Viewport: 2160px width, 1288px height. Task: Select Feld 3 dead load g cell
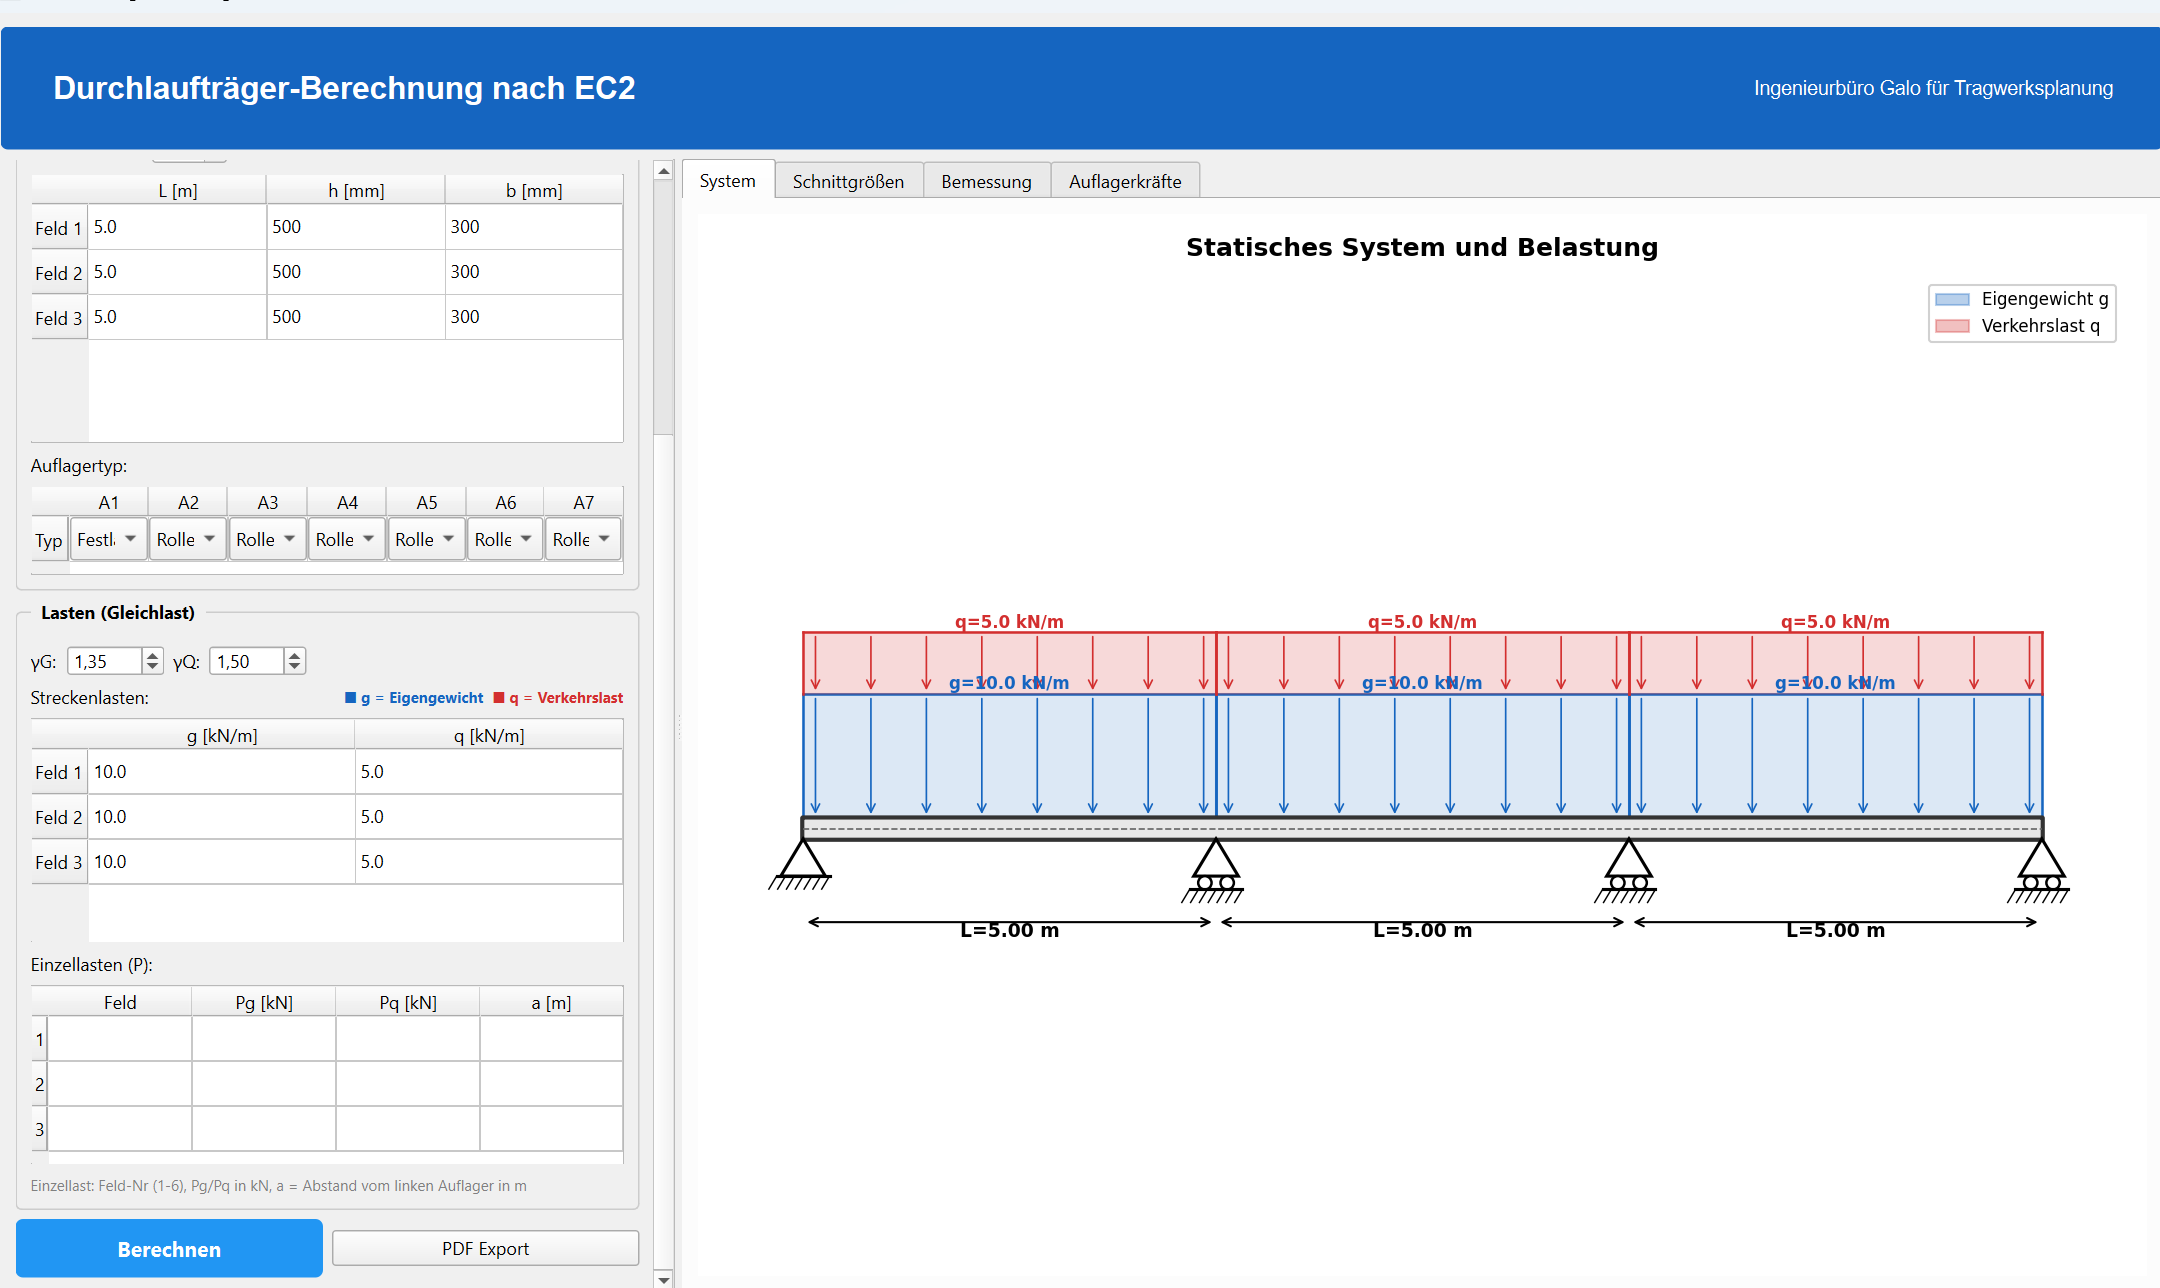click(x=222, y=862)
